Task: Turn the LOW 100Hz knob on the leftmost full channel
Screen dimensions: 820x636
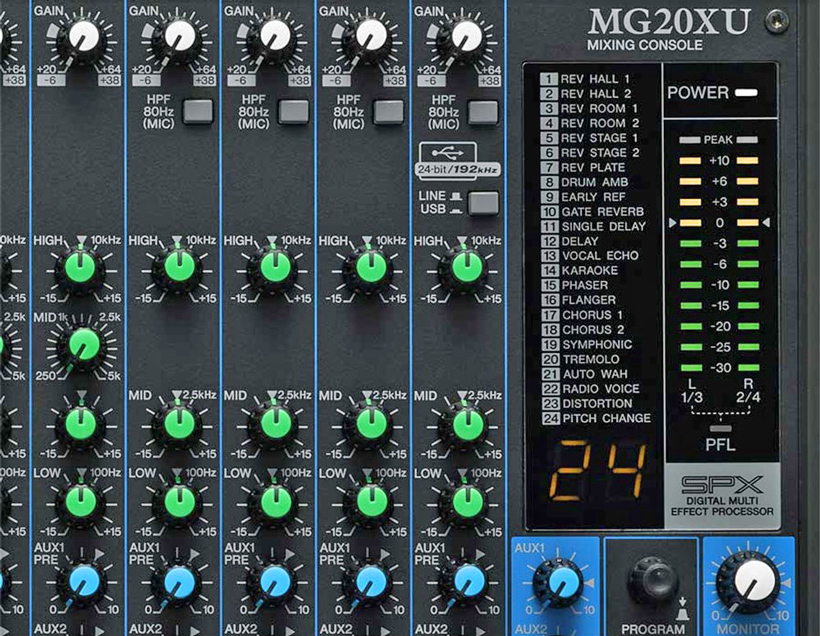Action: click(x=80, y=502)
